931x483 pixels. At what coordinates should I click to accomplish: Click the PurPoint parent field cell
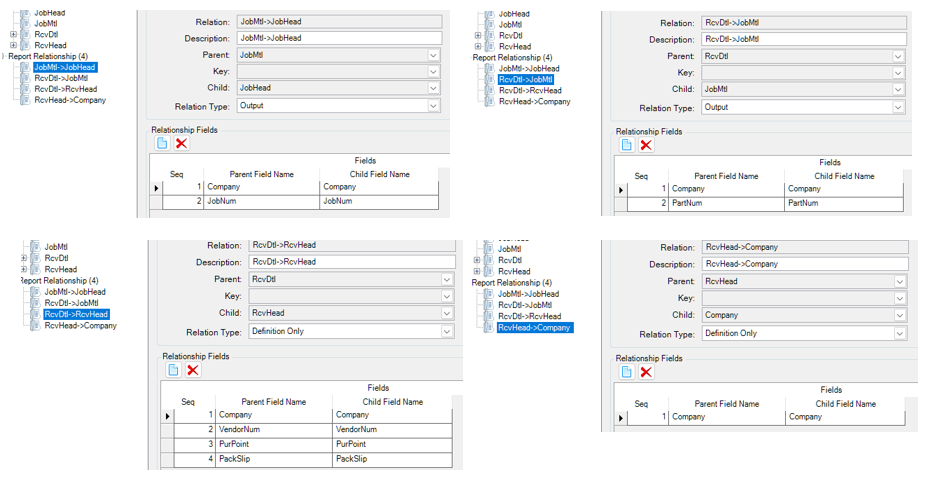(274, 444)
